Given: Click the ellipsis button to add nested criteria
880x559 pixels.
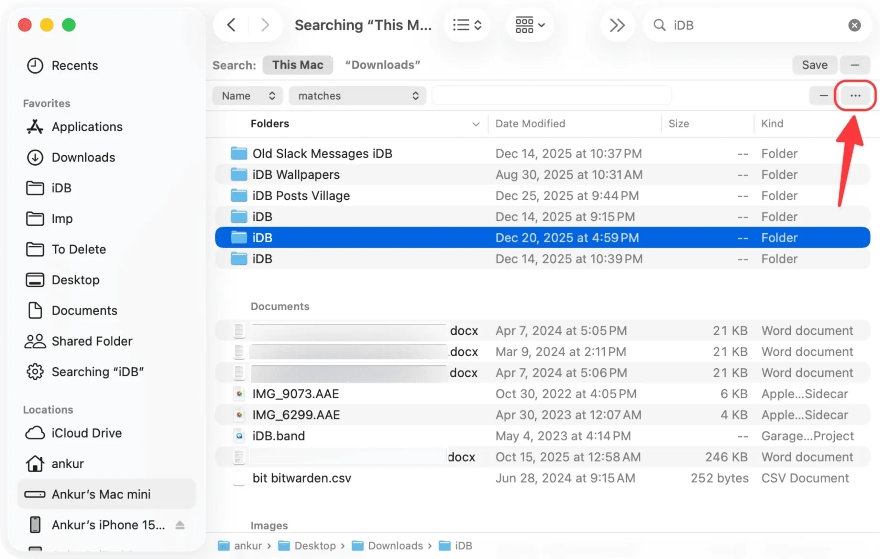Looking at the screenshot, I should click(855, 96).
